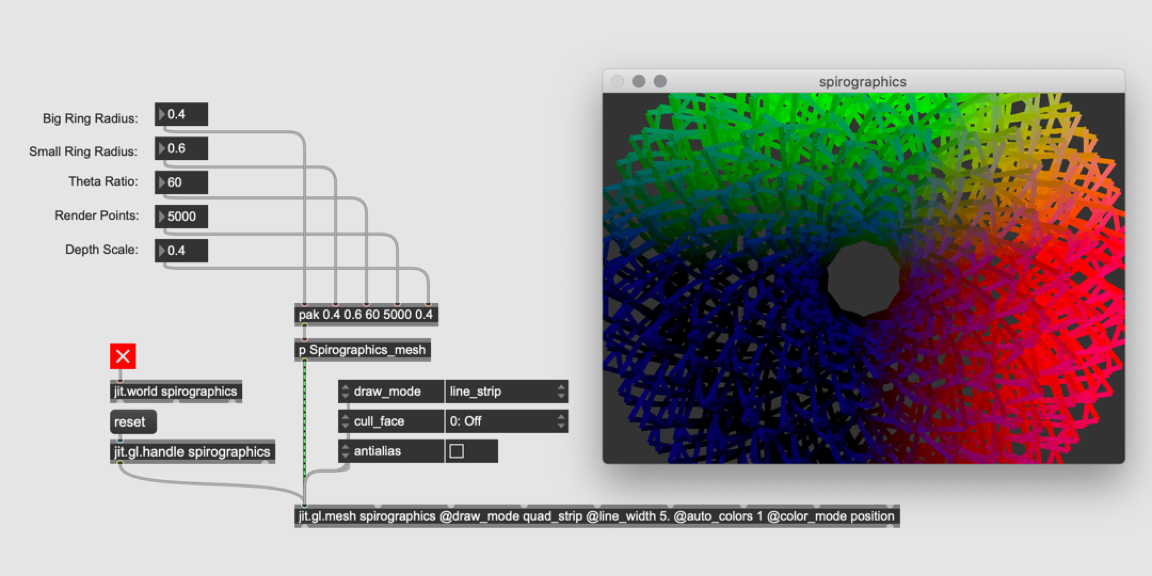Click the Small Ring Radius number box triangle
The height and width of the screenshot is (576, 1152).
coord(162,148)
